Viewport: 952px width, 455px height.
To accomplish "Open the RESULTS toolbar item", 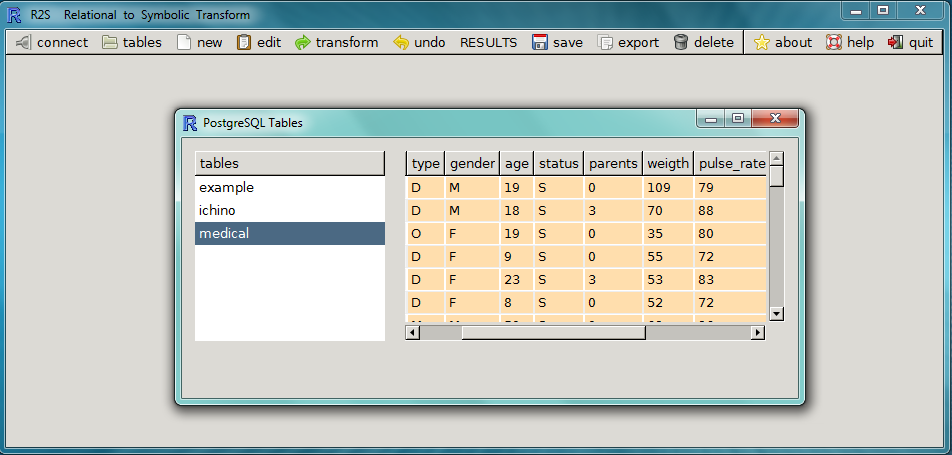I will click(x=488, y=43).
